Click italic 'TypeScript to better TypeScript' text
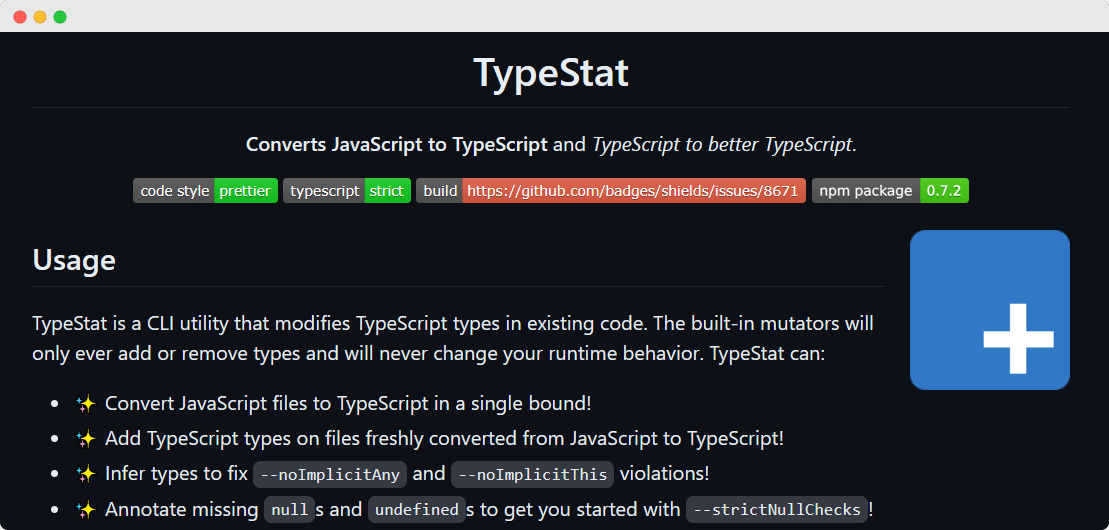The width and height of the screenshot is (1109, 530). click(722, 145)
